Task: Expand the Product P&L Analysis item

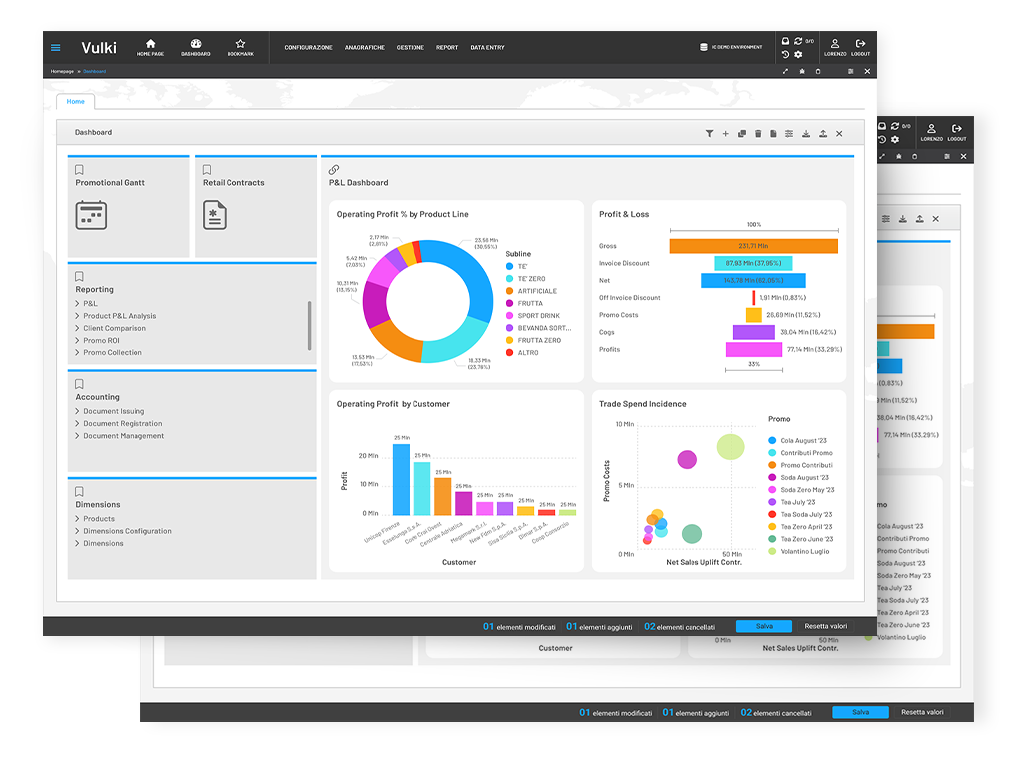Action: (119, 316)
